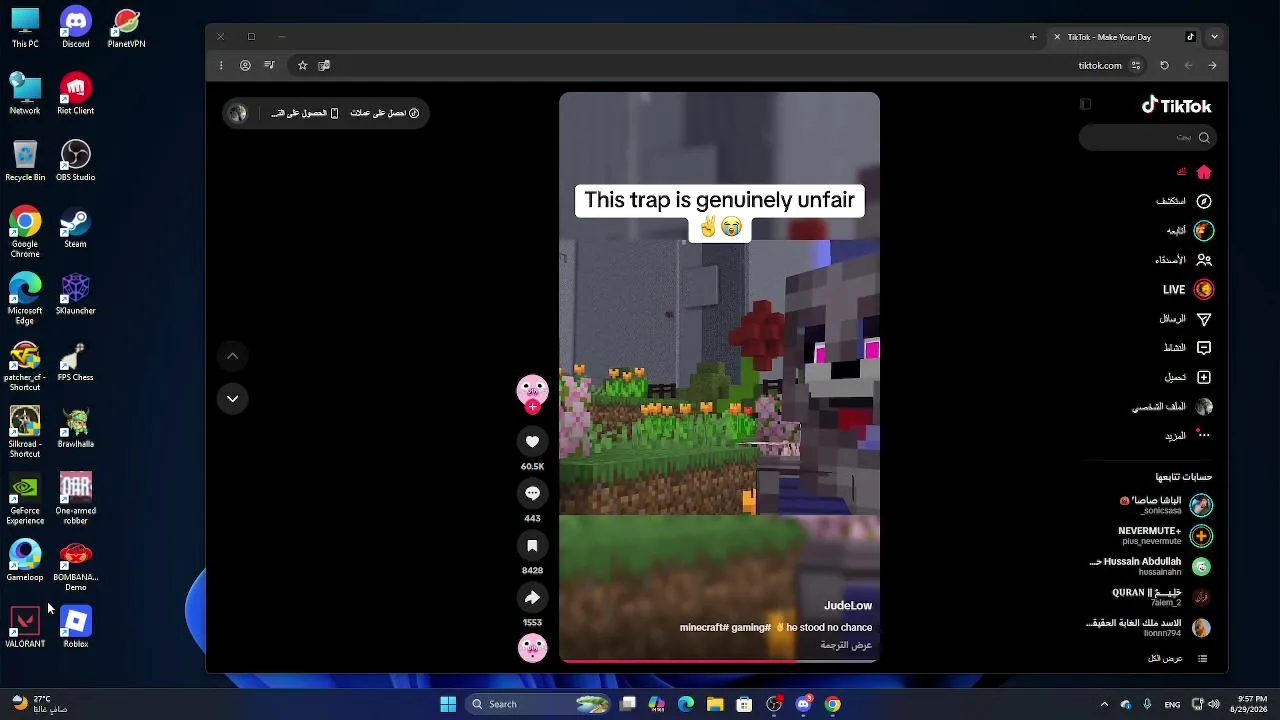Seek on the red video progress bar

[x=719, y=661]
